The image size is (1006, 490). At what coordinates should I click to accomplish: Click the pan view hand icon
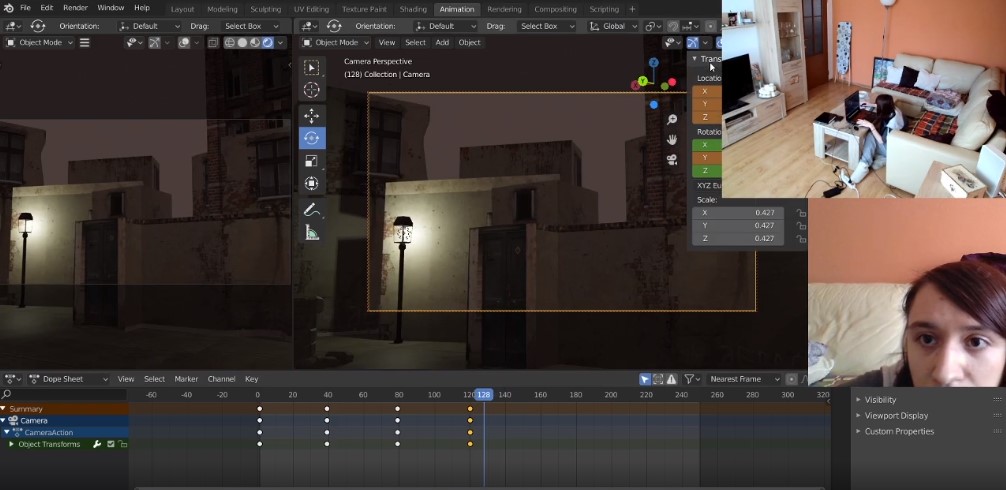(x=672, y=138)
